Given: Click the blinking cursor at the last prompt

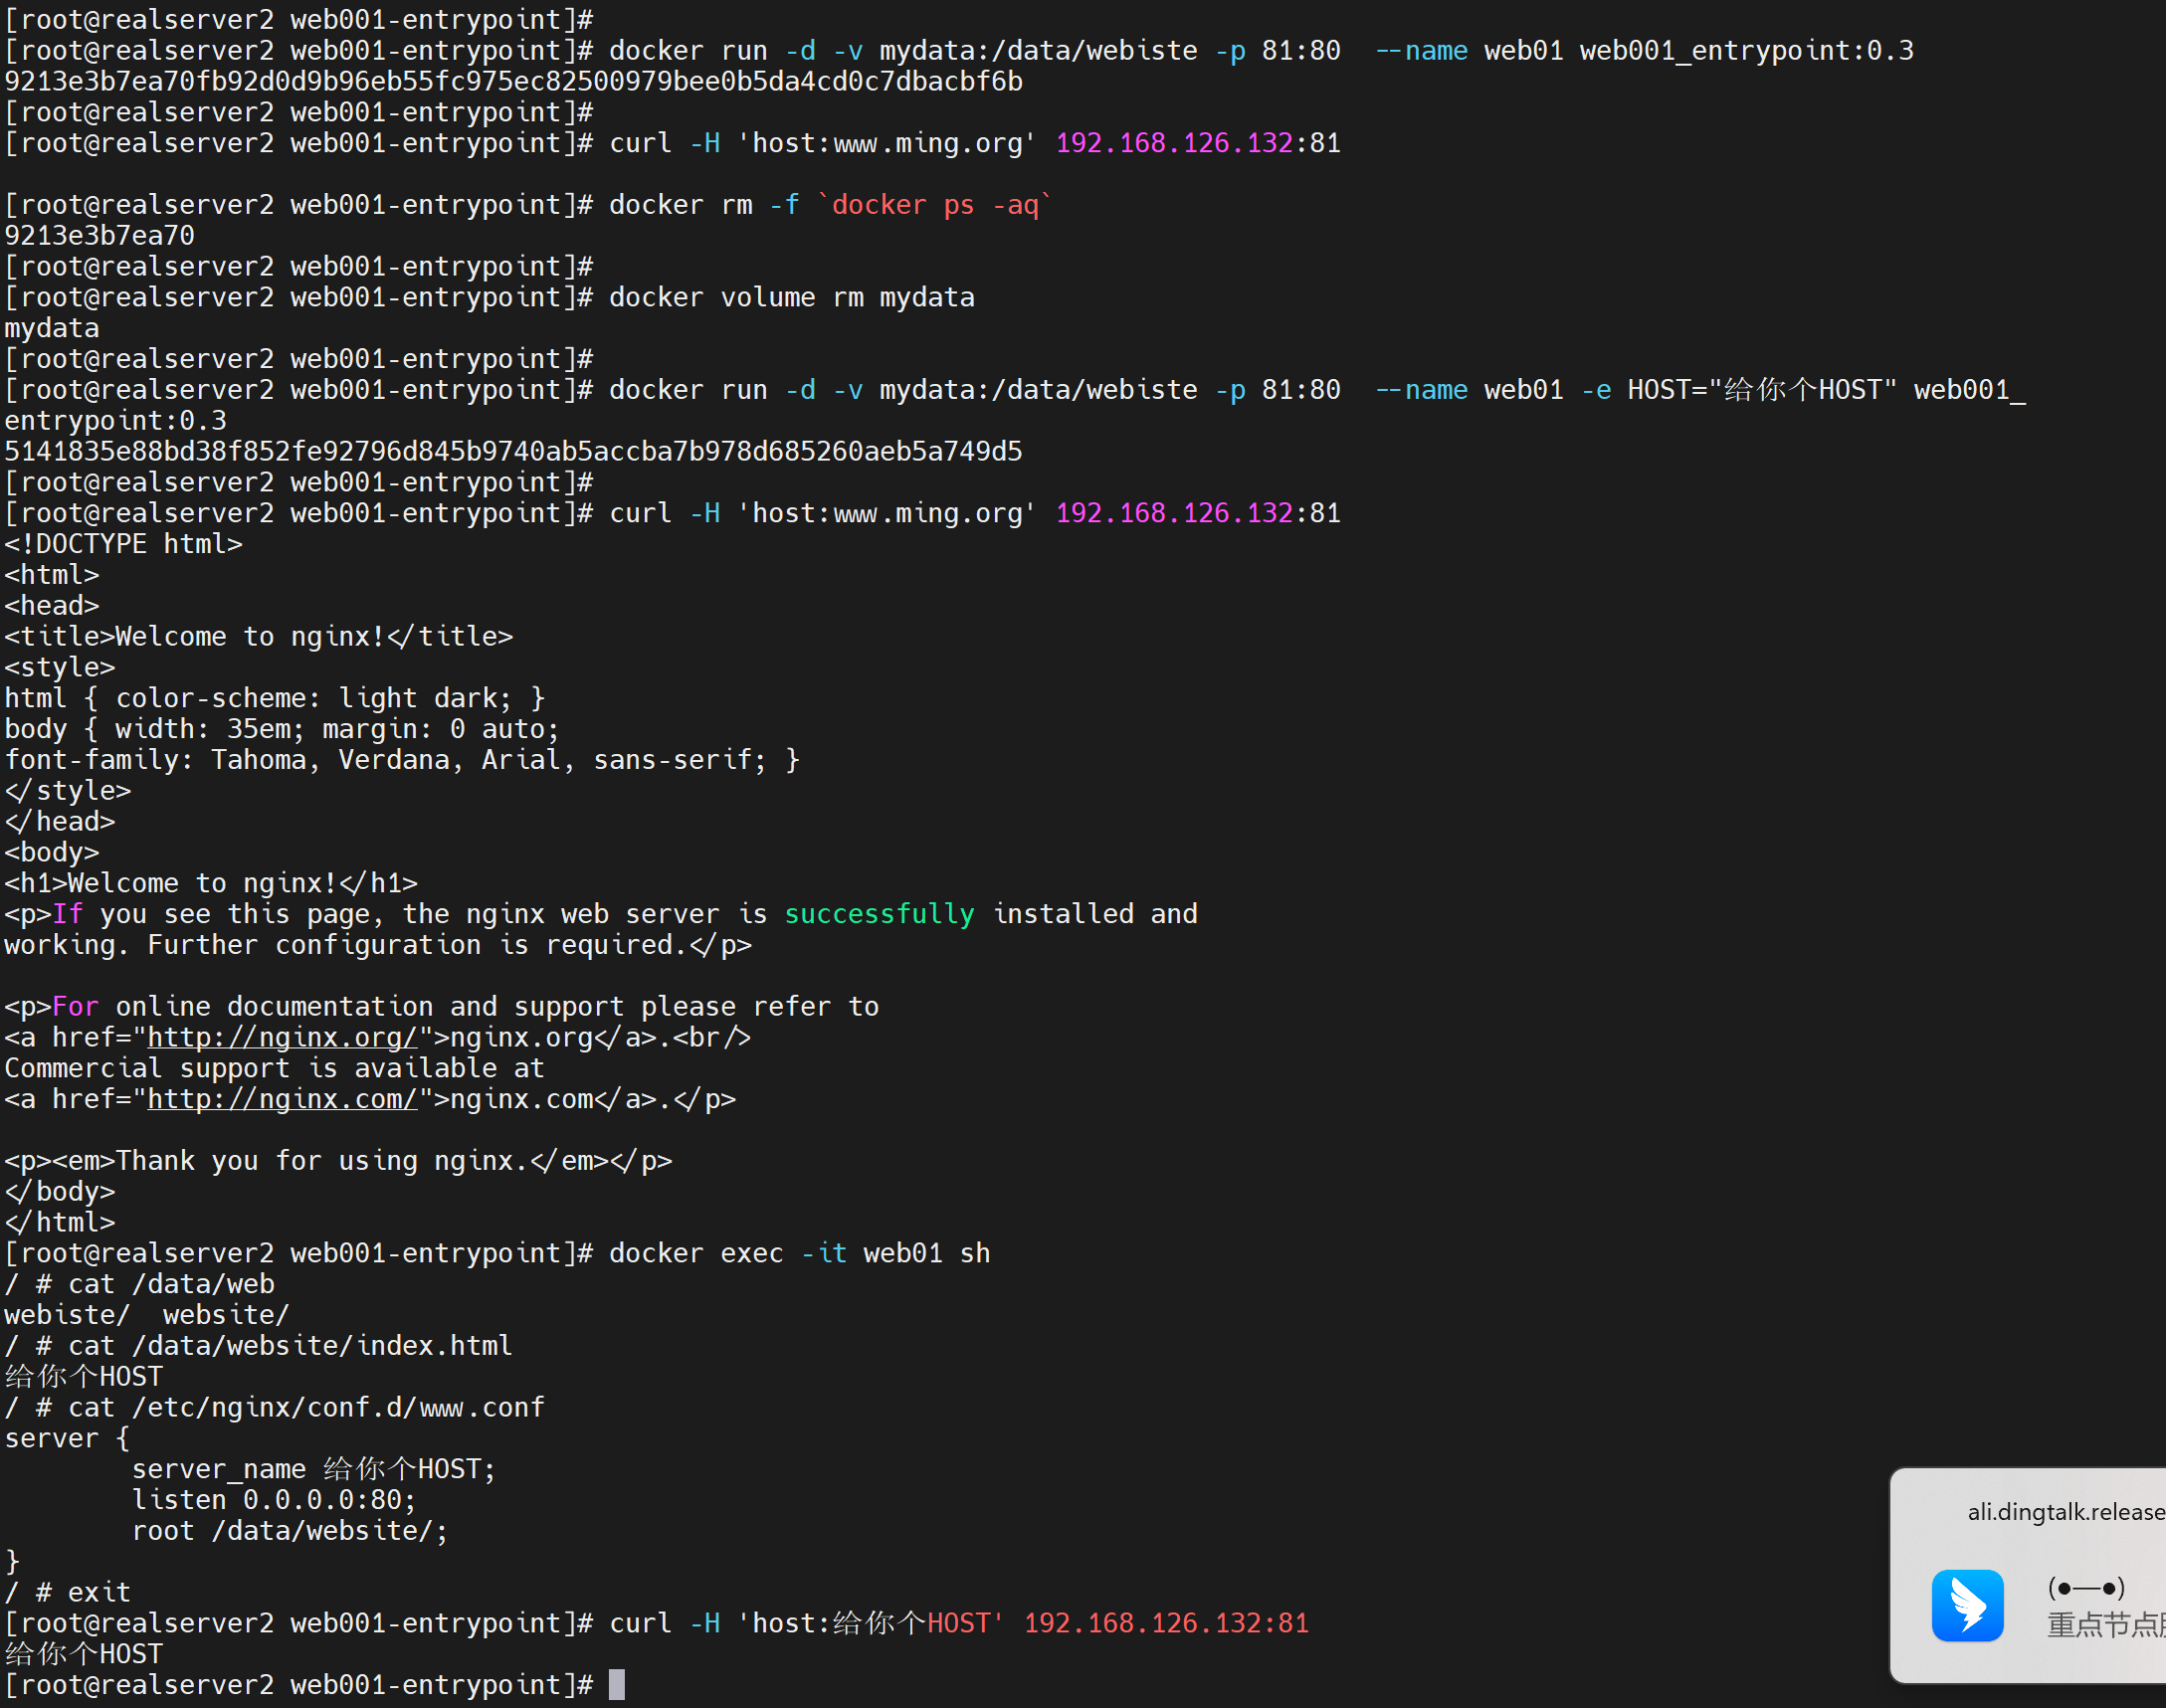Looking at the screenshot, I should [x=617, y=1685].
